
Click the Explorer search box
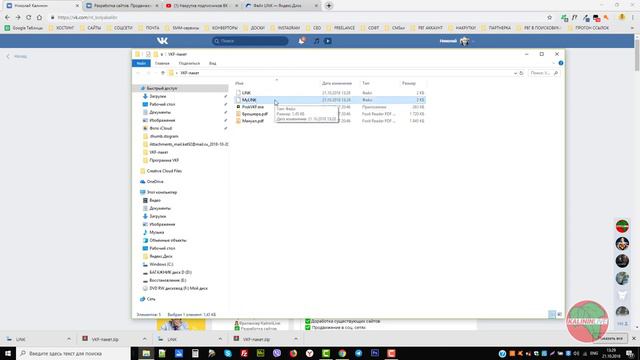pos(544,73)
